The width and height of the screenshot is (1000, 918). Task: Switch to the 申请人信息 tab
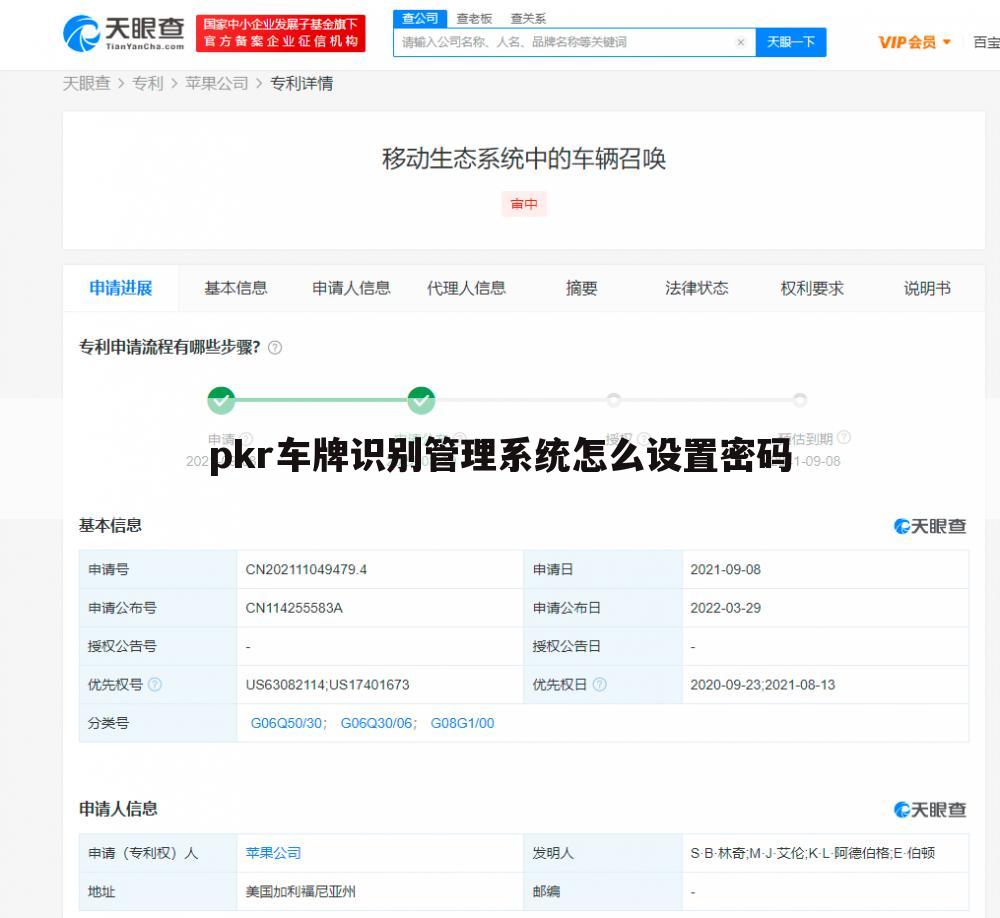(x=351, y=288)
